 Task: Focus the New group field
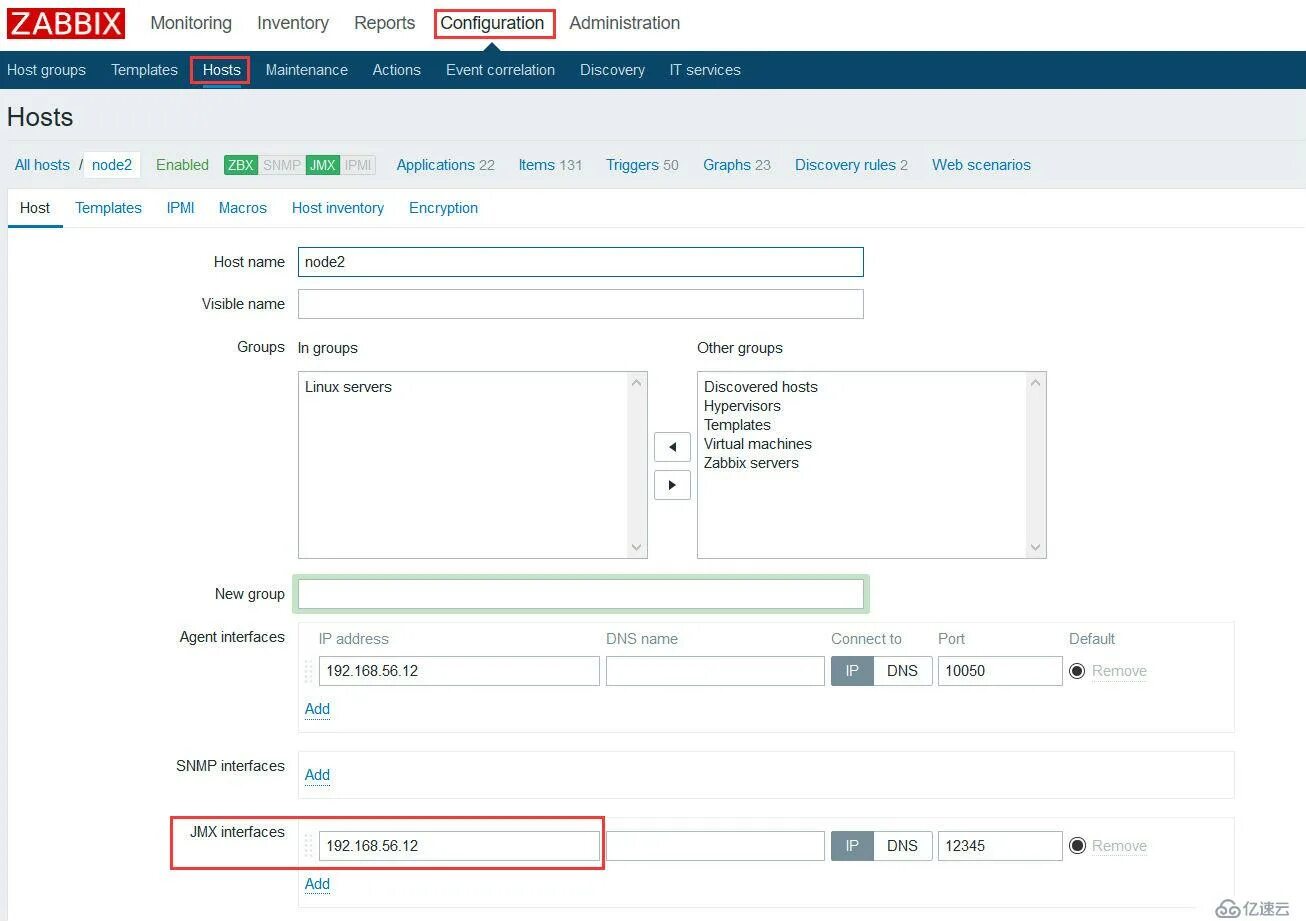tap(580, 594)
